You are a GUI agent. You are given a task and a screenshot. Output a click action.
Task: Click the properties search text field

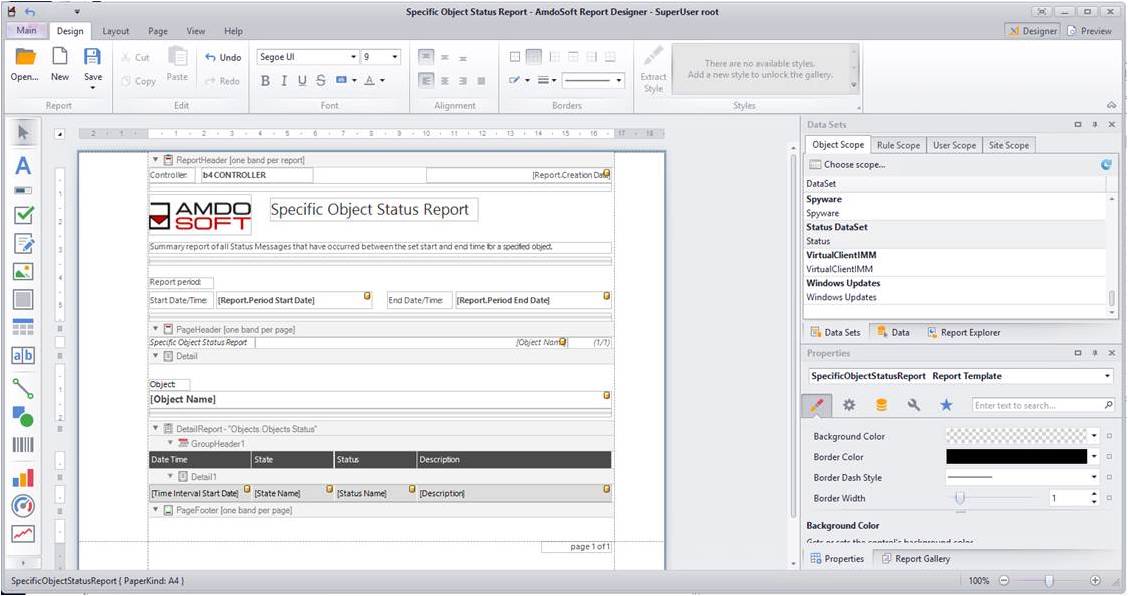coord(1038,405)
